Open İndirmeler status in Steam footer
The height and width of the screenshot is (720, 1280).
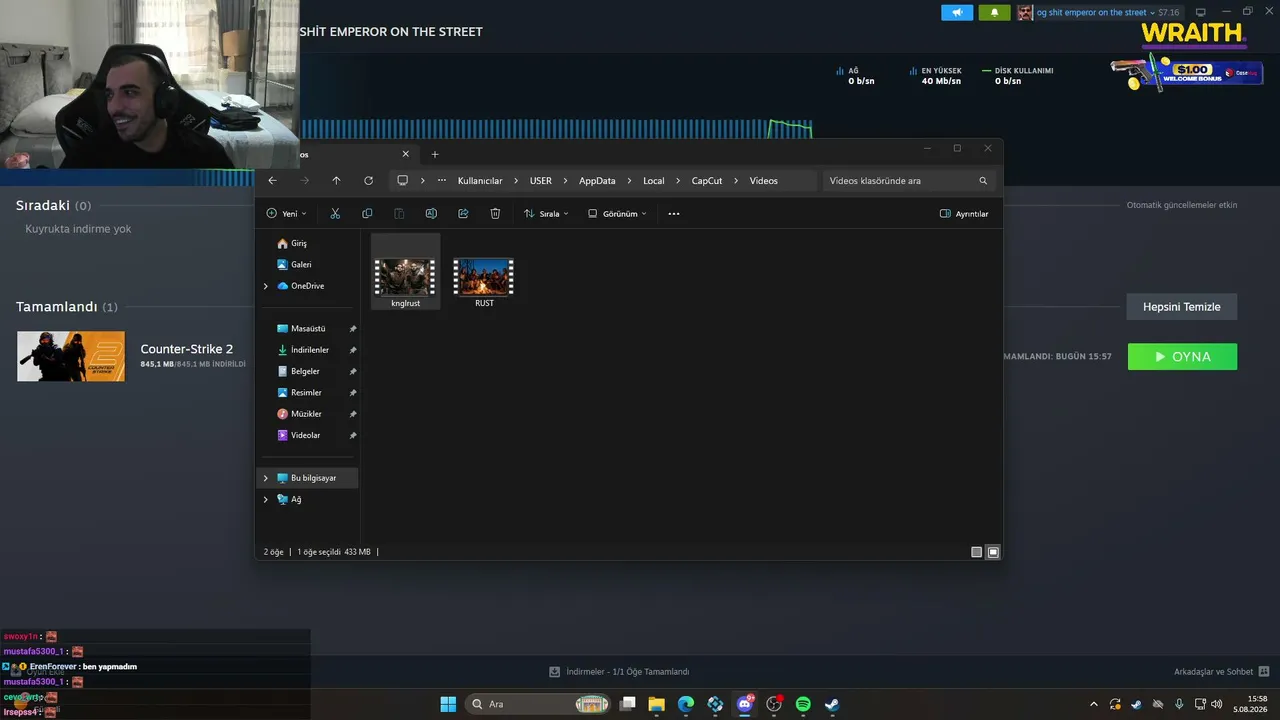tap(619, 672)
